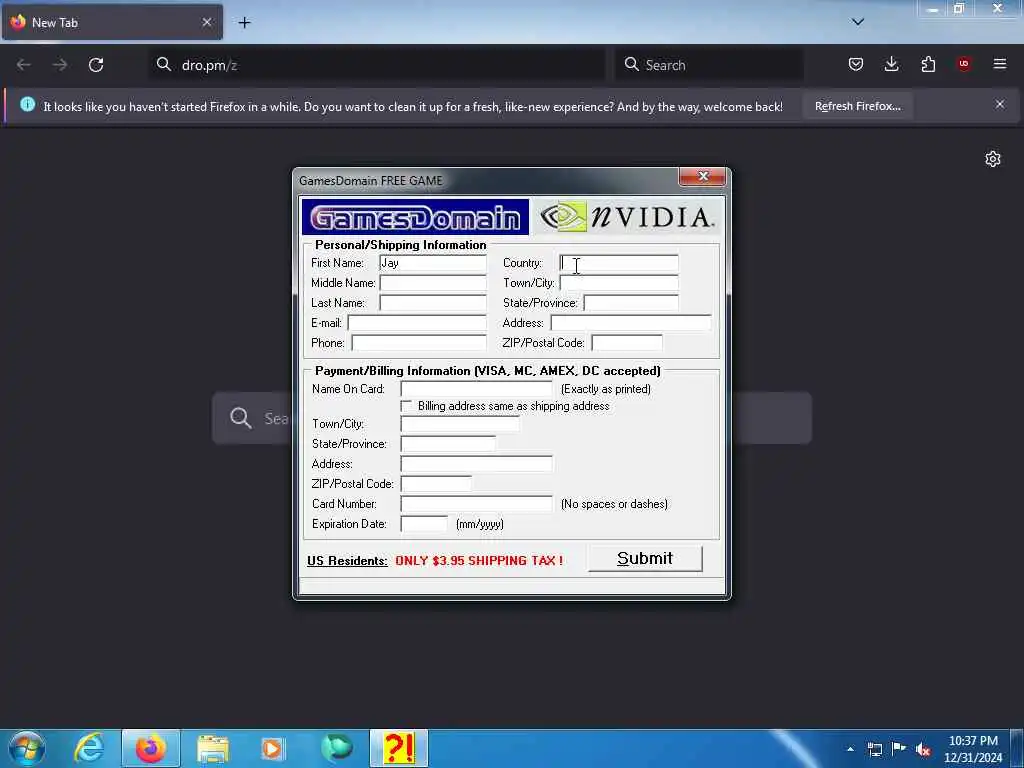Click the red ?! taskbar icon
This screenshot has width=1024, height=768.
point(398,748)
